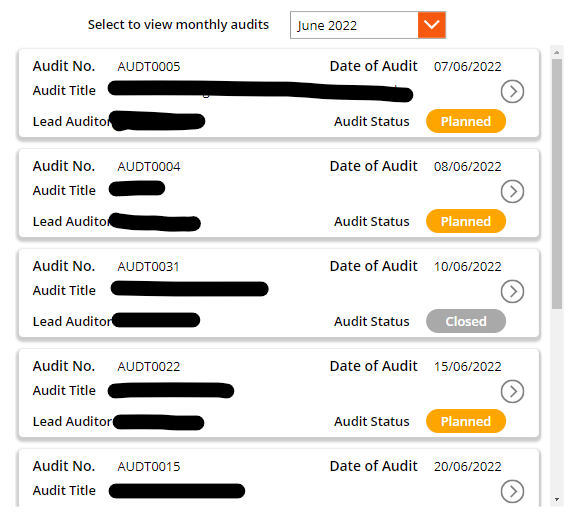The height and width of the screenshot is (520, 565).
Task: Click the scroll up arrow of the list
Action: coord(557,52)
